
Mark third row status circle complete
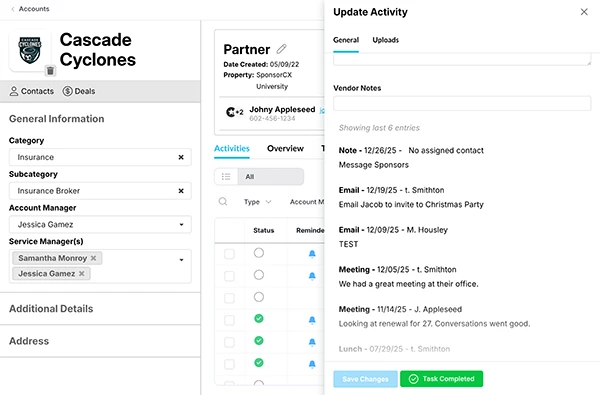(259, 297)
